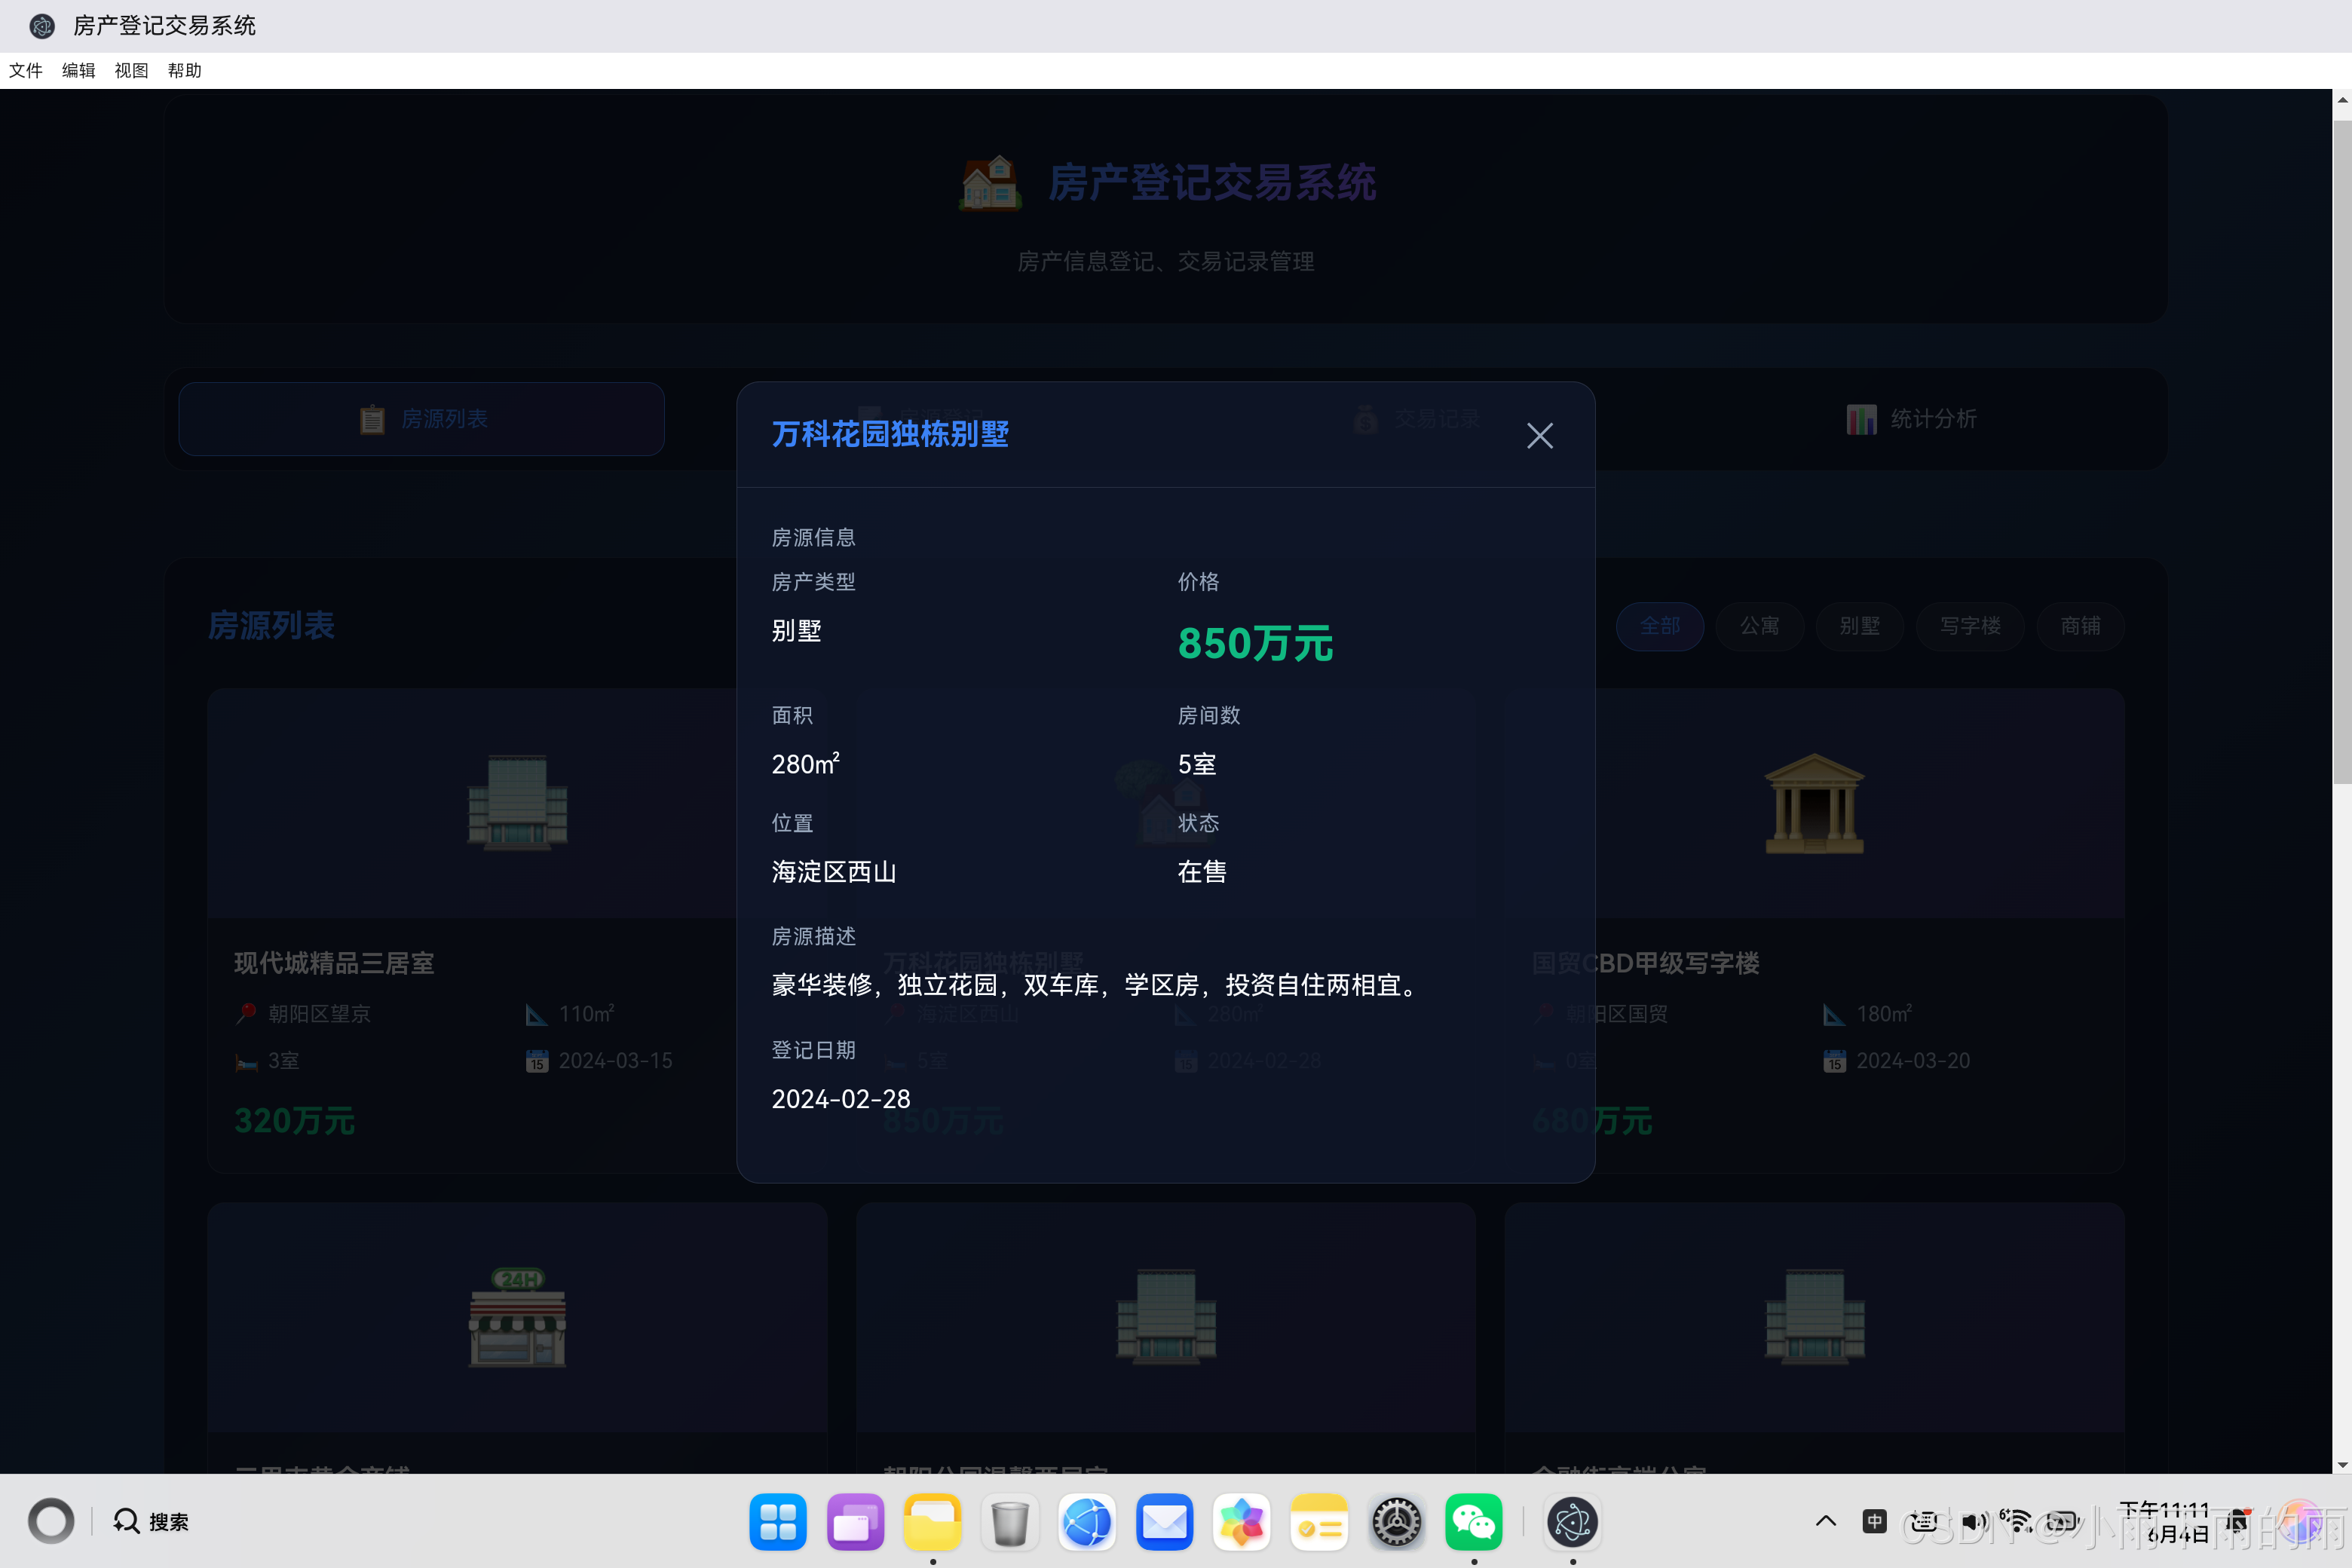Expand the system tray chevron
The height and width of the screenshot is (1568, 2352).
pyautogui.click(x=1826, y=1521)
